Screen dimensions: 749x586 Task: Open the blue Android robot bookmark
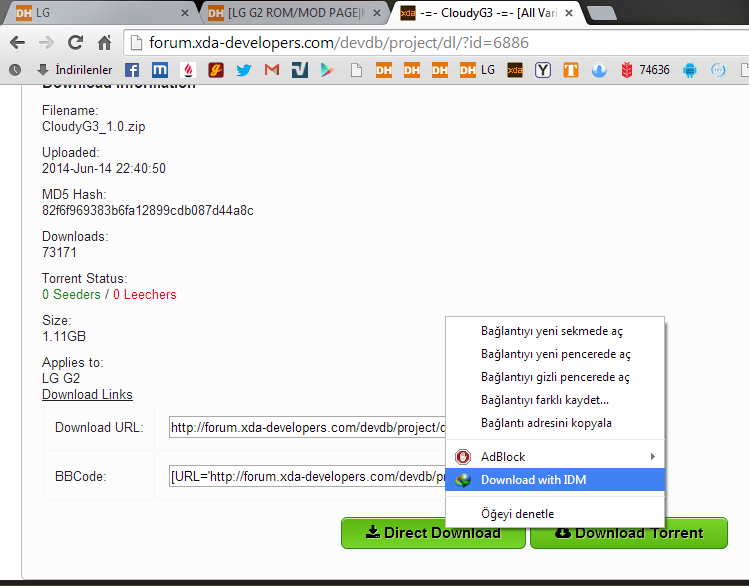[690, 70]
